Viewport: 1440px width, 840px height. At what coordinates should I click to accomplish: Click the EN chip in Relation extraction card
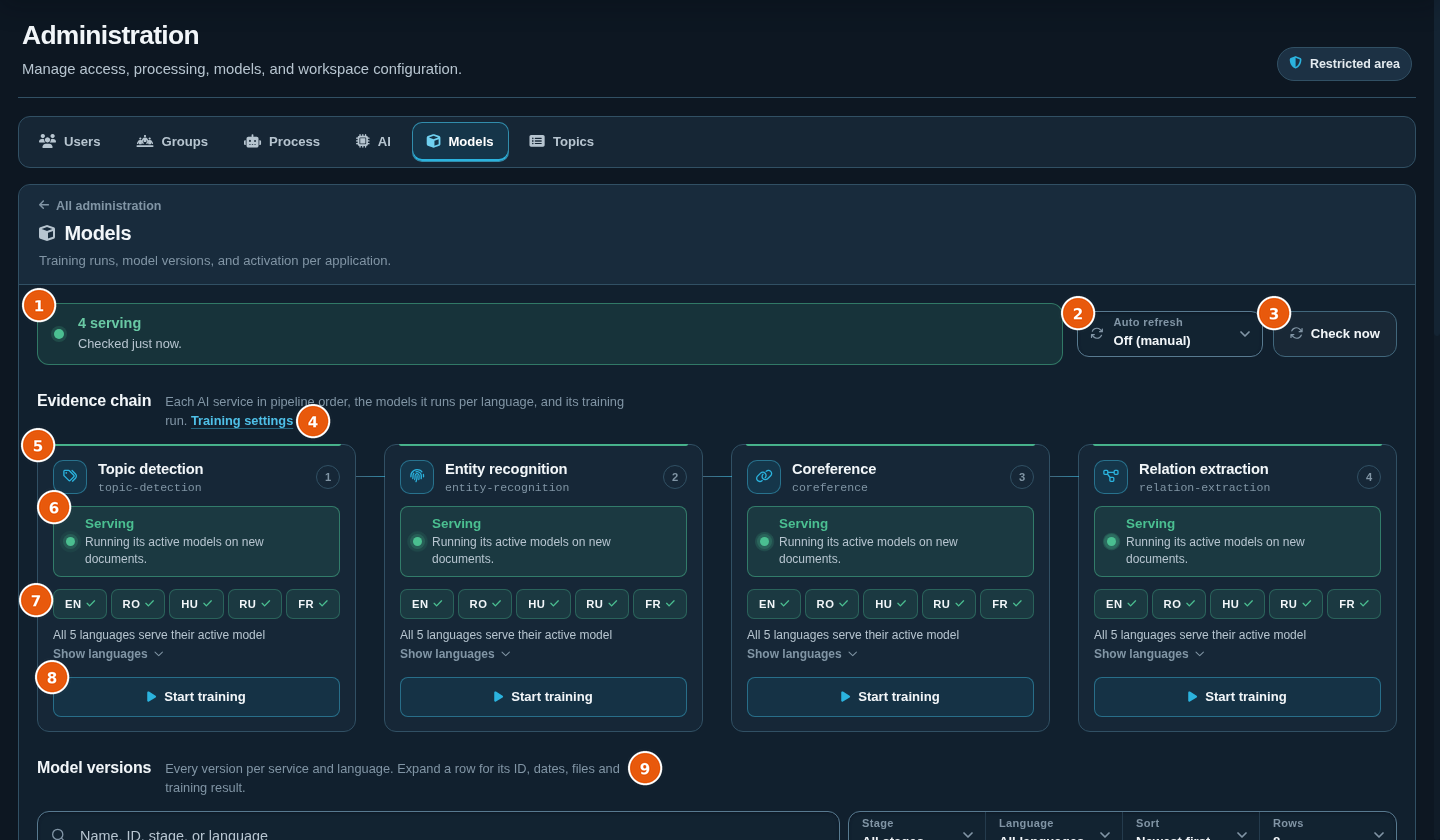tap(1121, 604)
